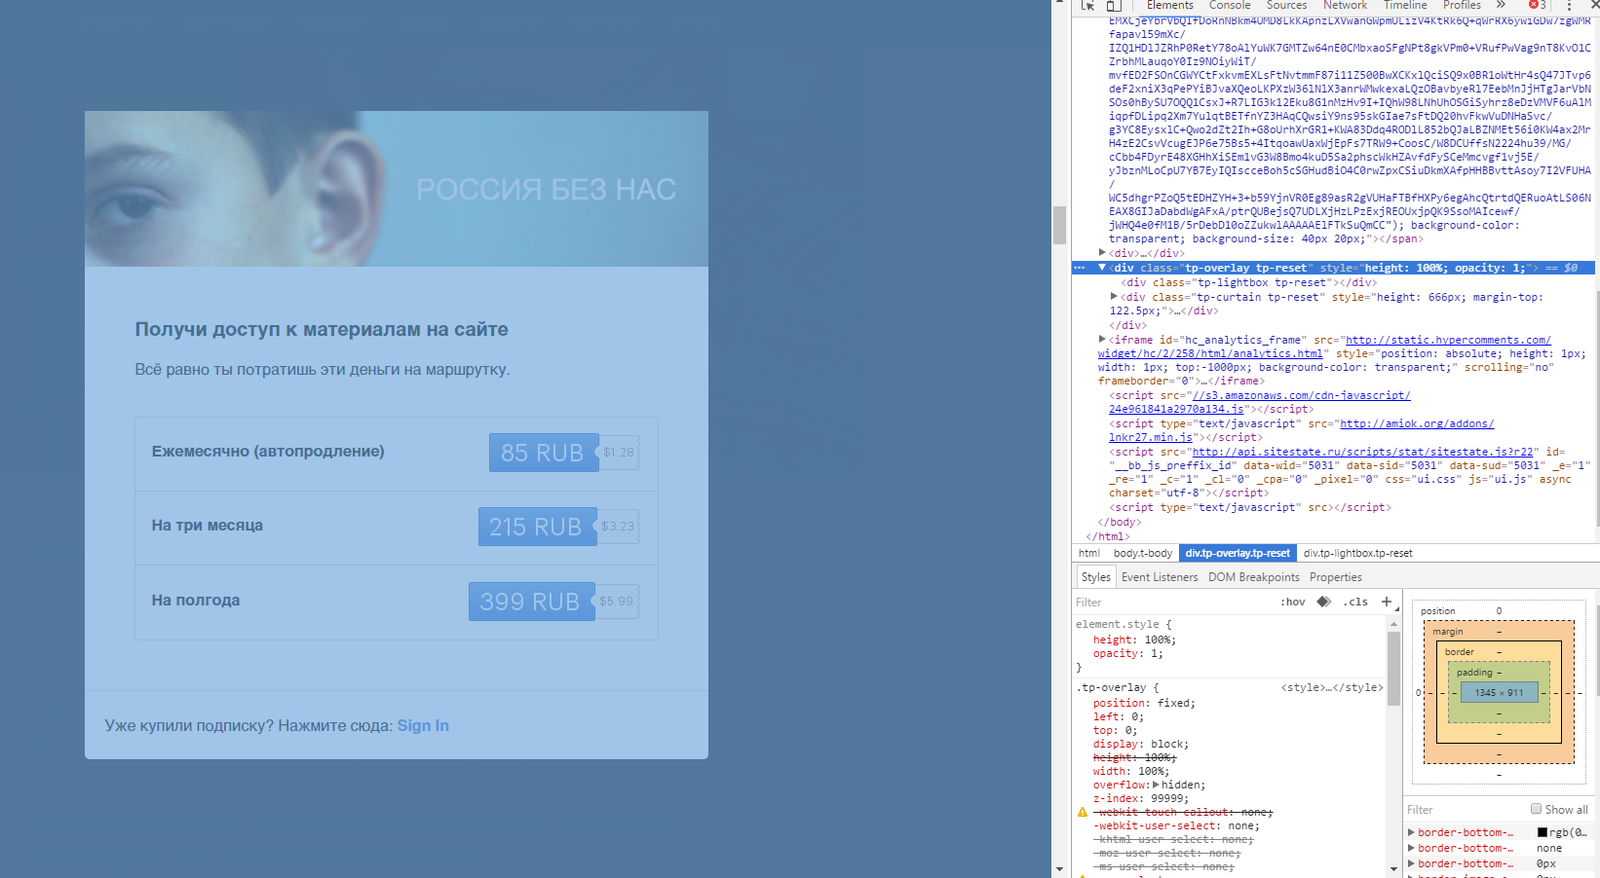Click the yellow CSS warning icon
The height and width of the screenshot is (878, 1600).
[x=1082, y=812]
